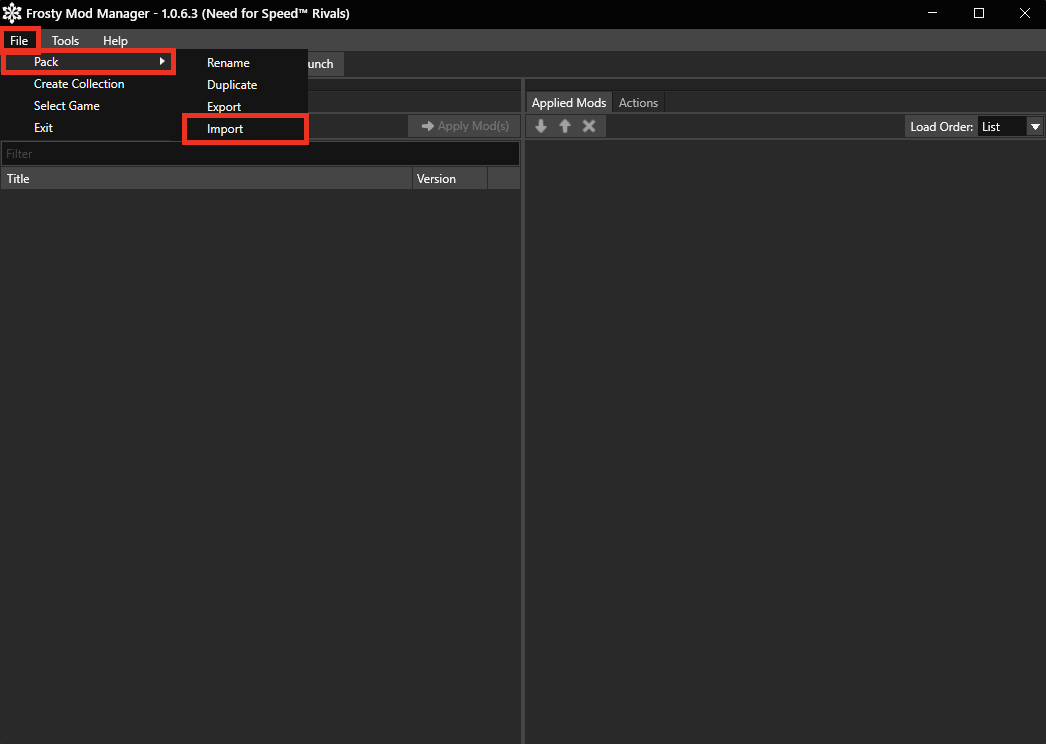1046x744 pixels.
Task: Select Import in Pack submenu
Action: coord(245,129)
